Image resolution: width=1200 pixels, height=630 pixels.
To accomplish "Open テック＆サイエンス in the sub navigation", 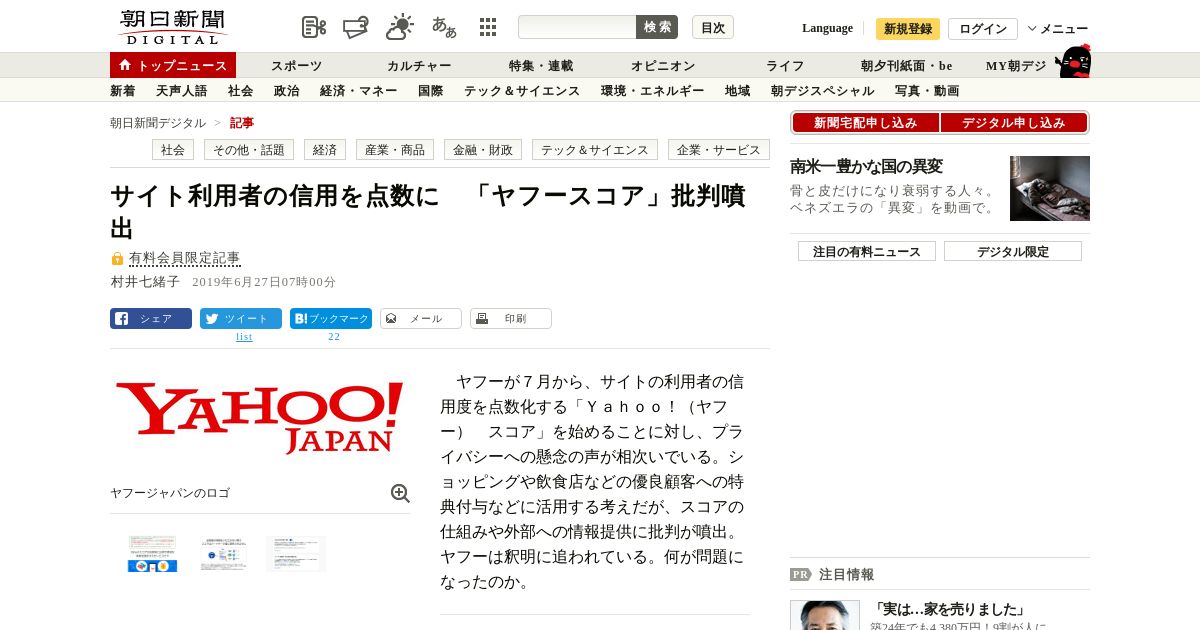I will [522, 90].
